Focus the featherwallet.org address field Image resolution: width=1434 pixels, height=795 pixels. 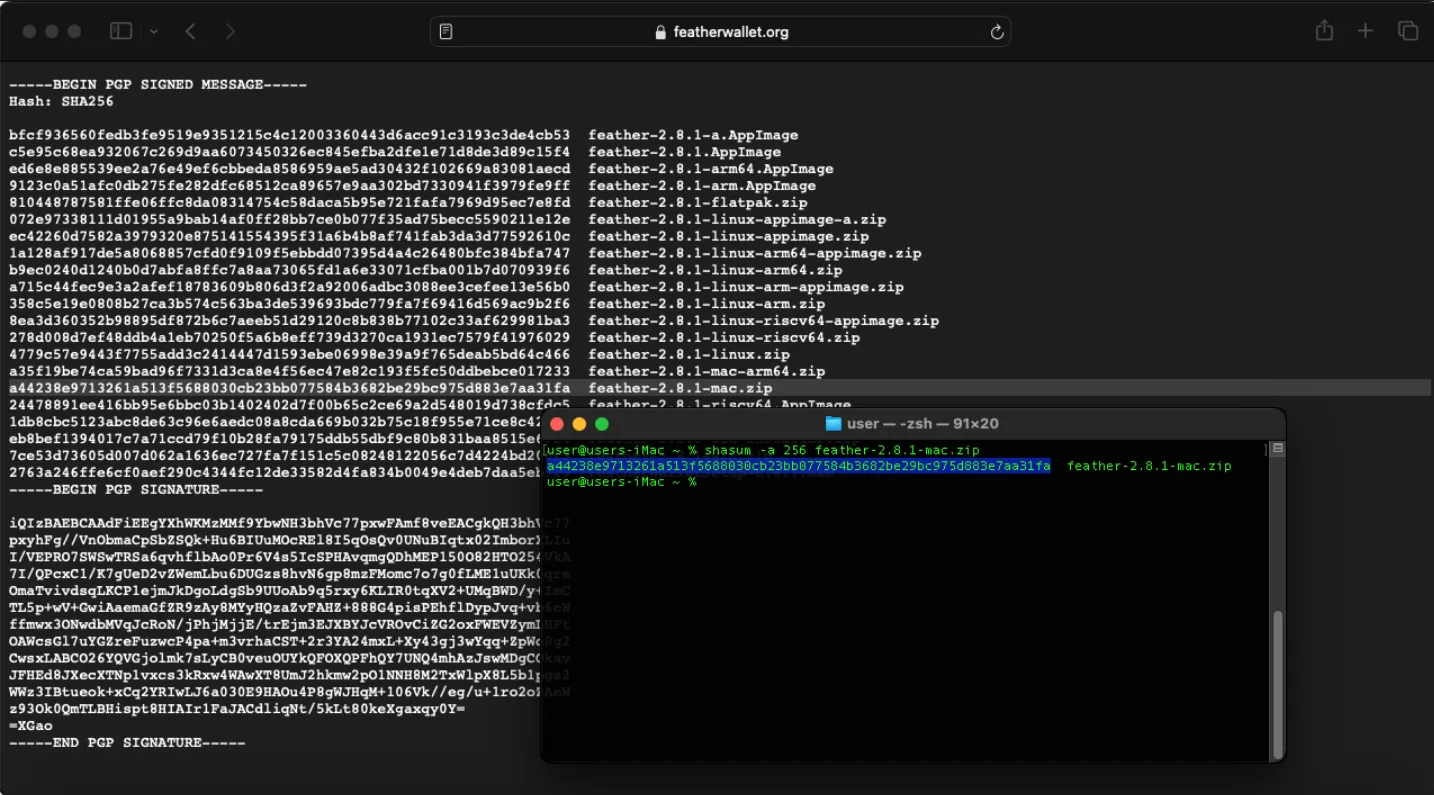click(x=720, y=32)
